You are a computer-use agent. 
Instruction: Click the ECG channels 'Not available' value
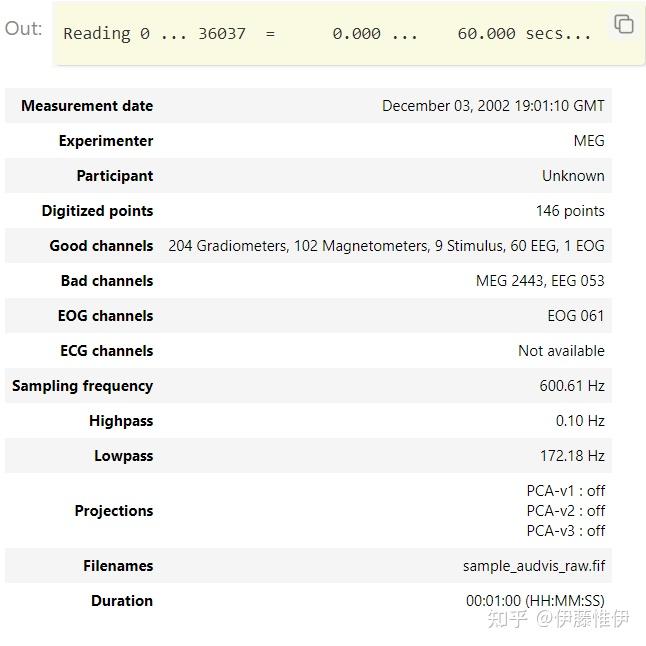561,351
